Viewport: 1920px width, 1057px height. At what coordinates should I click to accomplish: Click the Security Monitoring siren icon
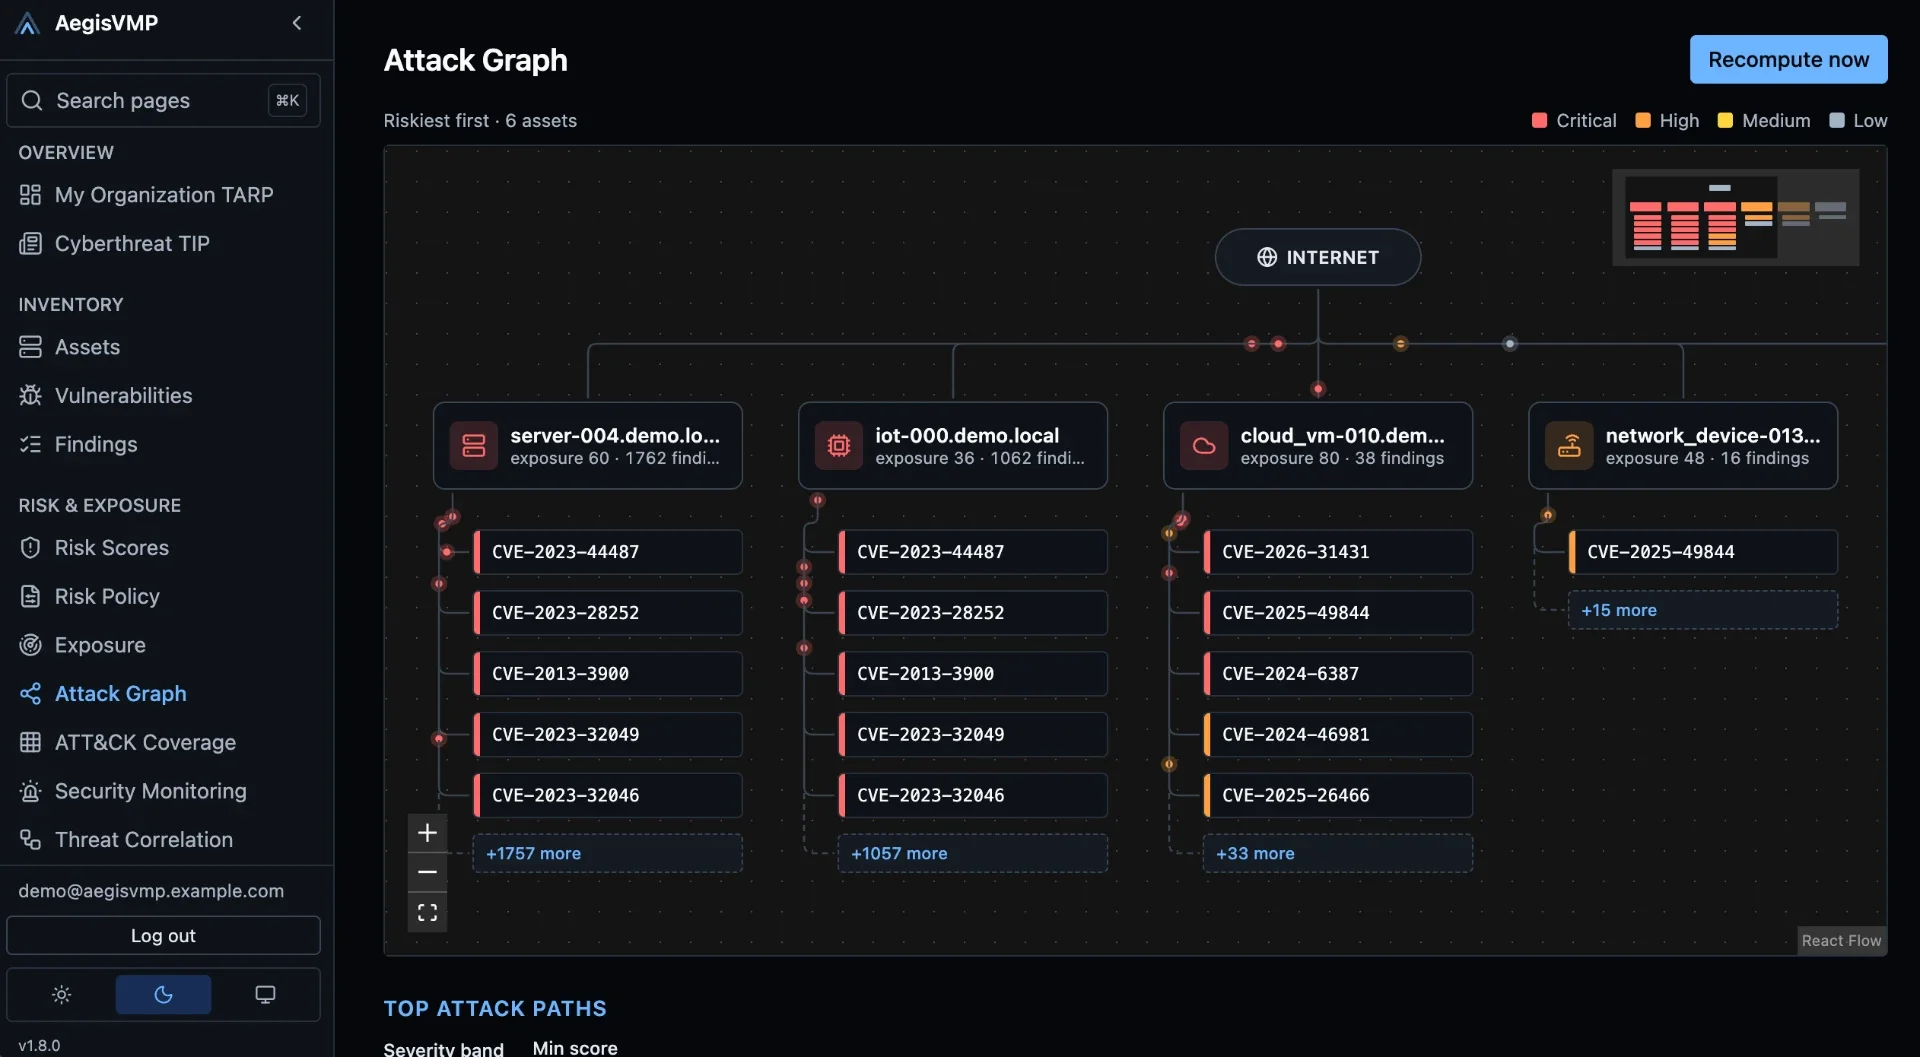(x=31, y=791)
